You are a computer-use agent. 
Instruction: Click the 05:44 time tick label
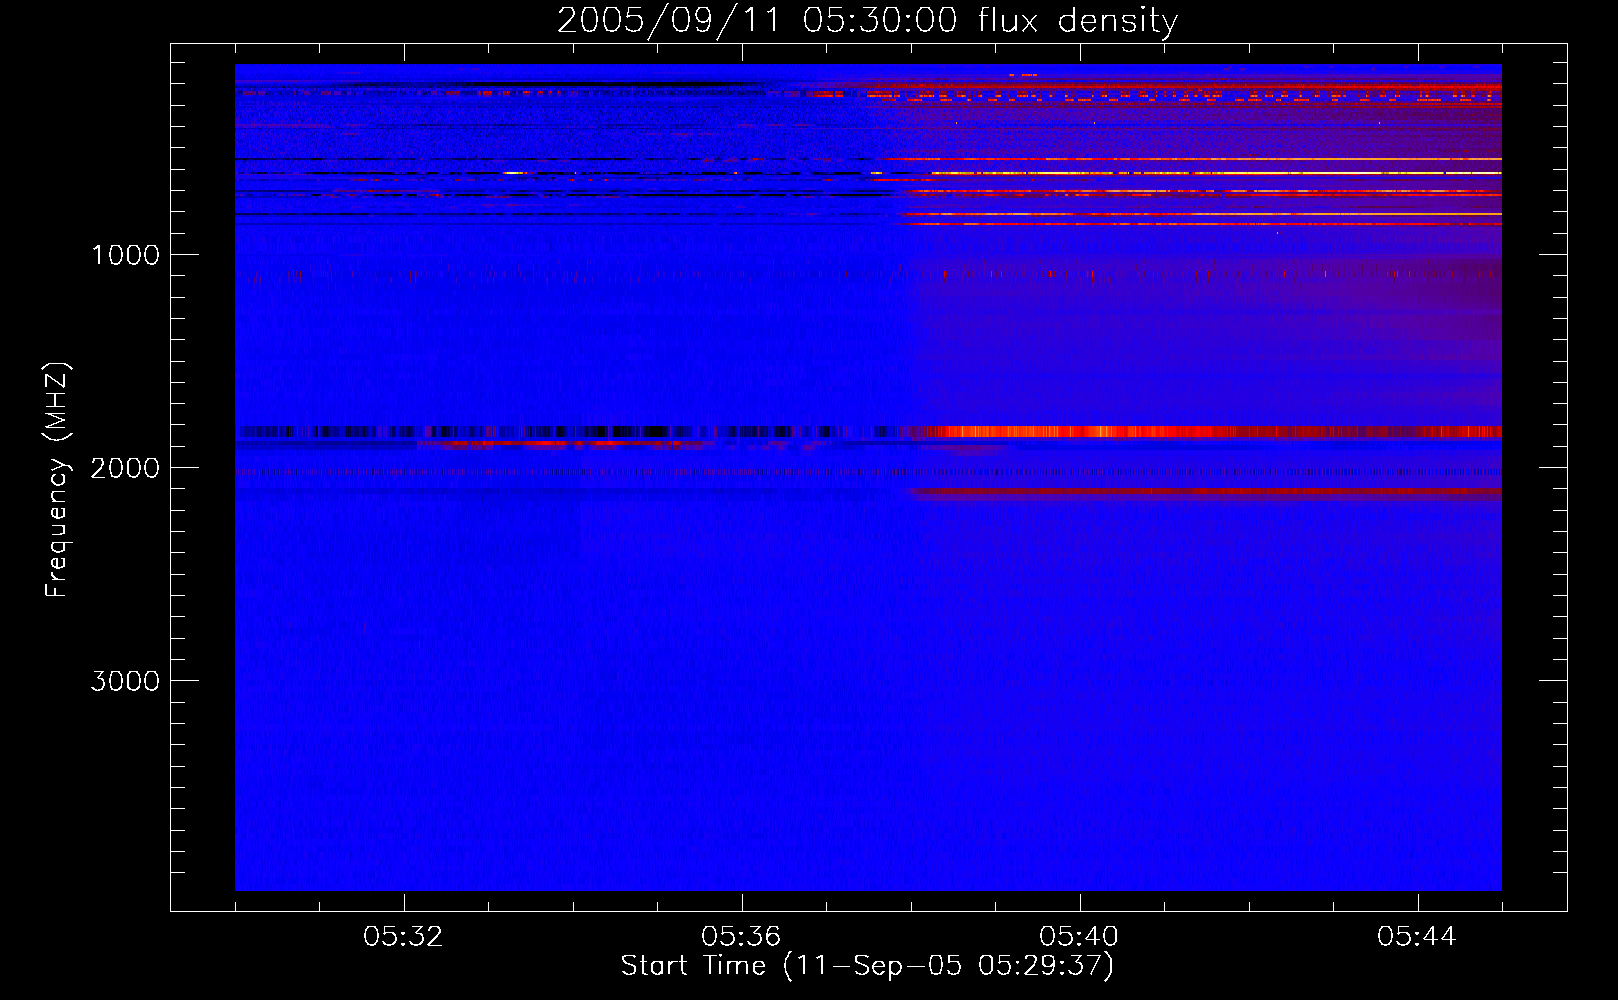click(x=1417, y=937)
